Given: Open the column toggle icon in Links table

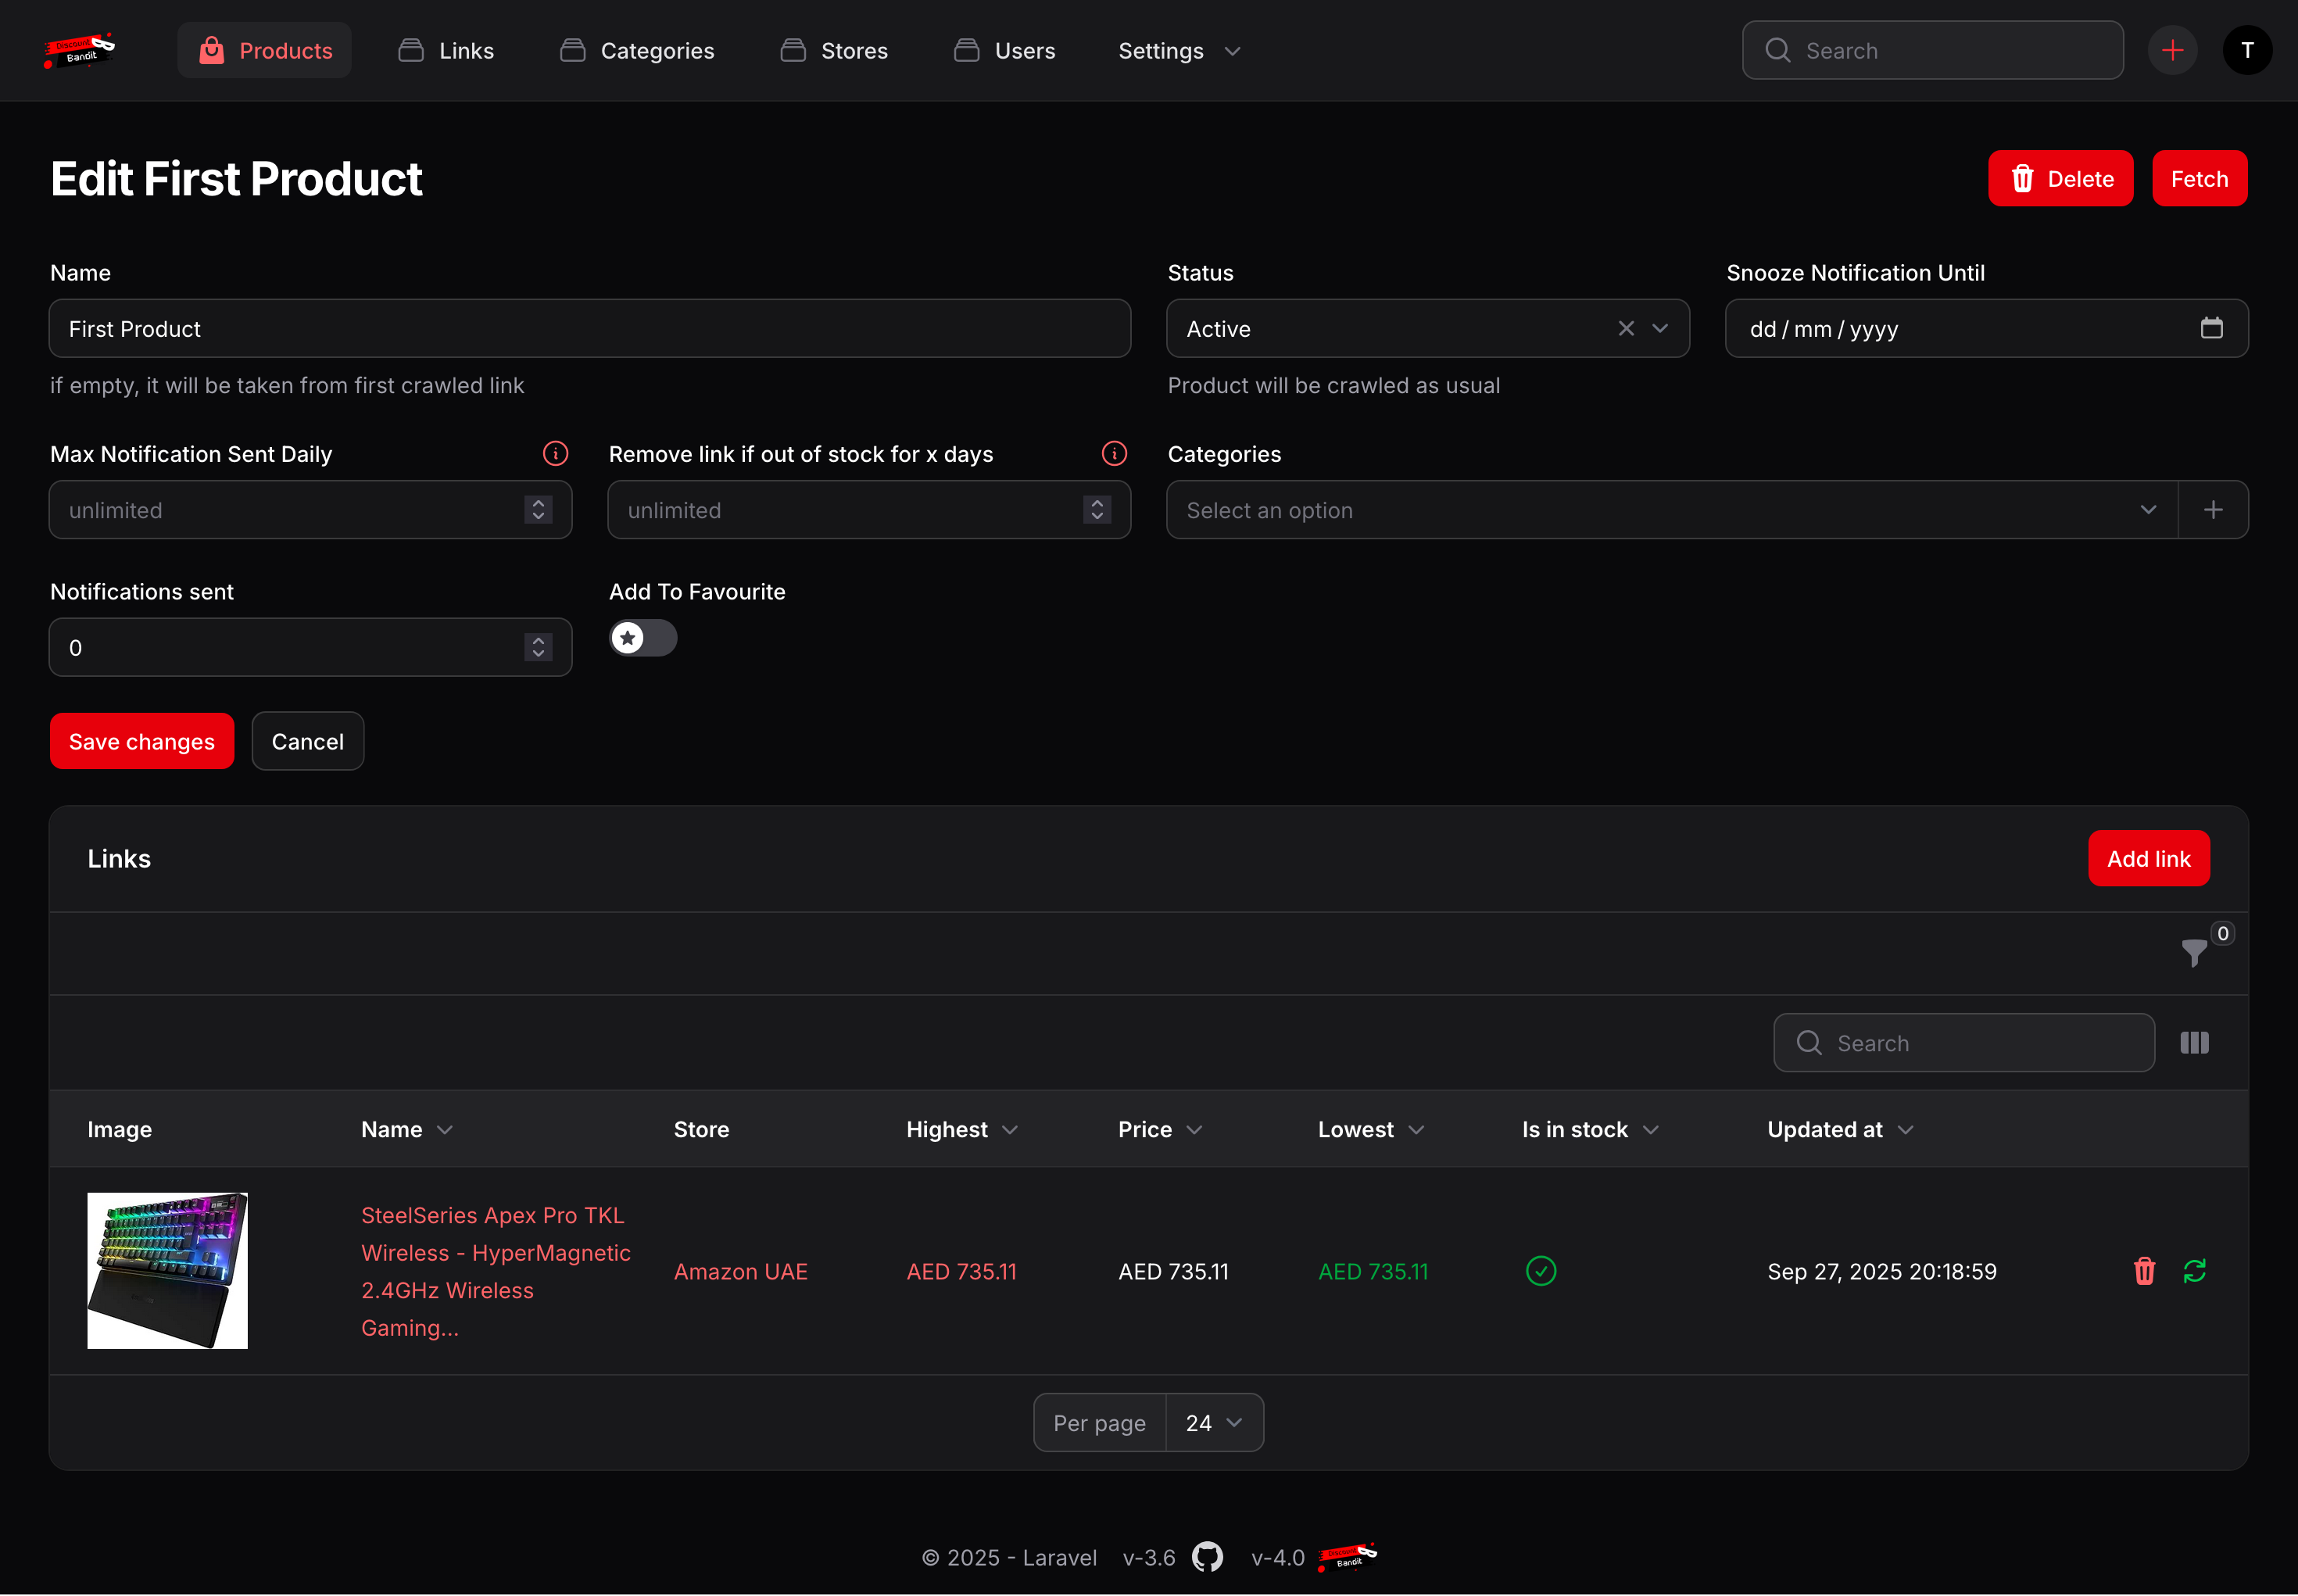Looking at the screenshot, I should pyautogui.click(x=2194, y=1043).
